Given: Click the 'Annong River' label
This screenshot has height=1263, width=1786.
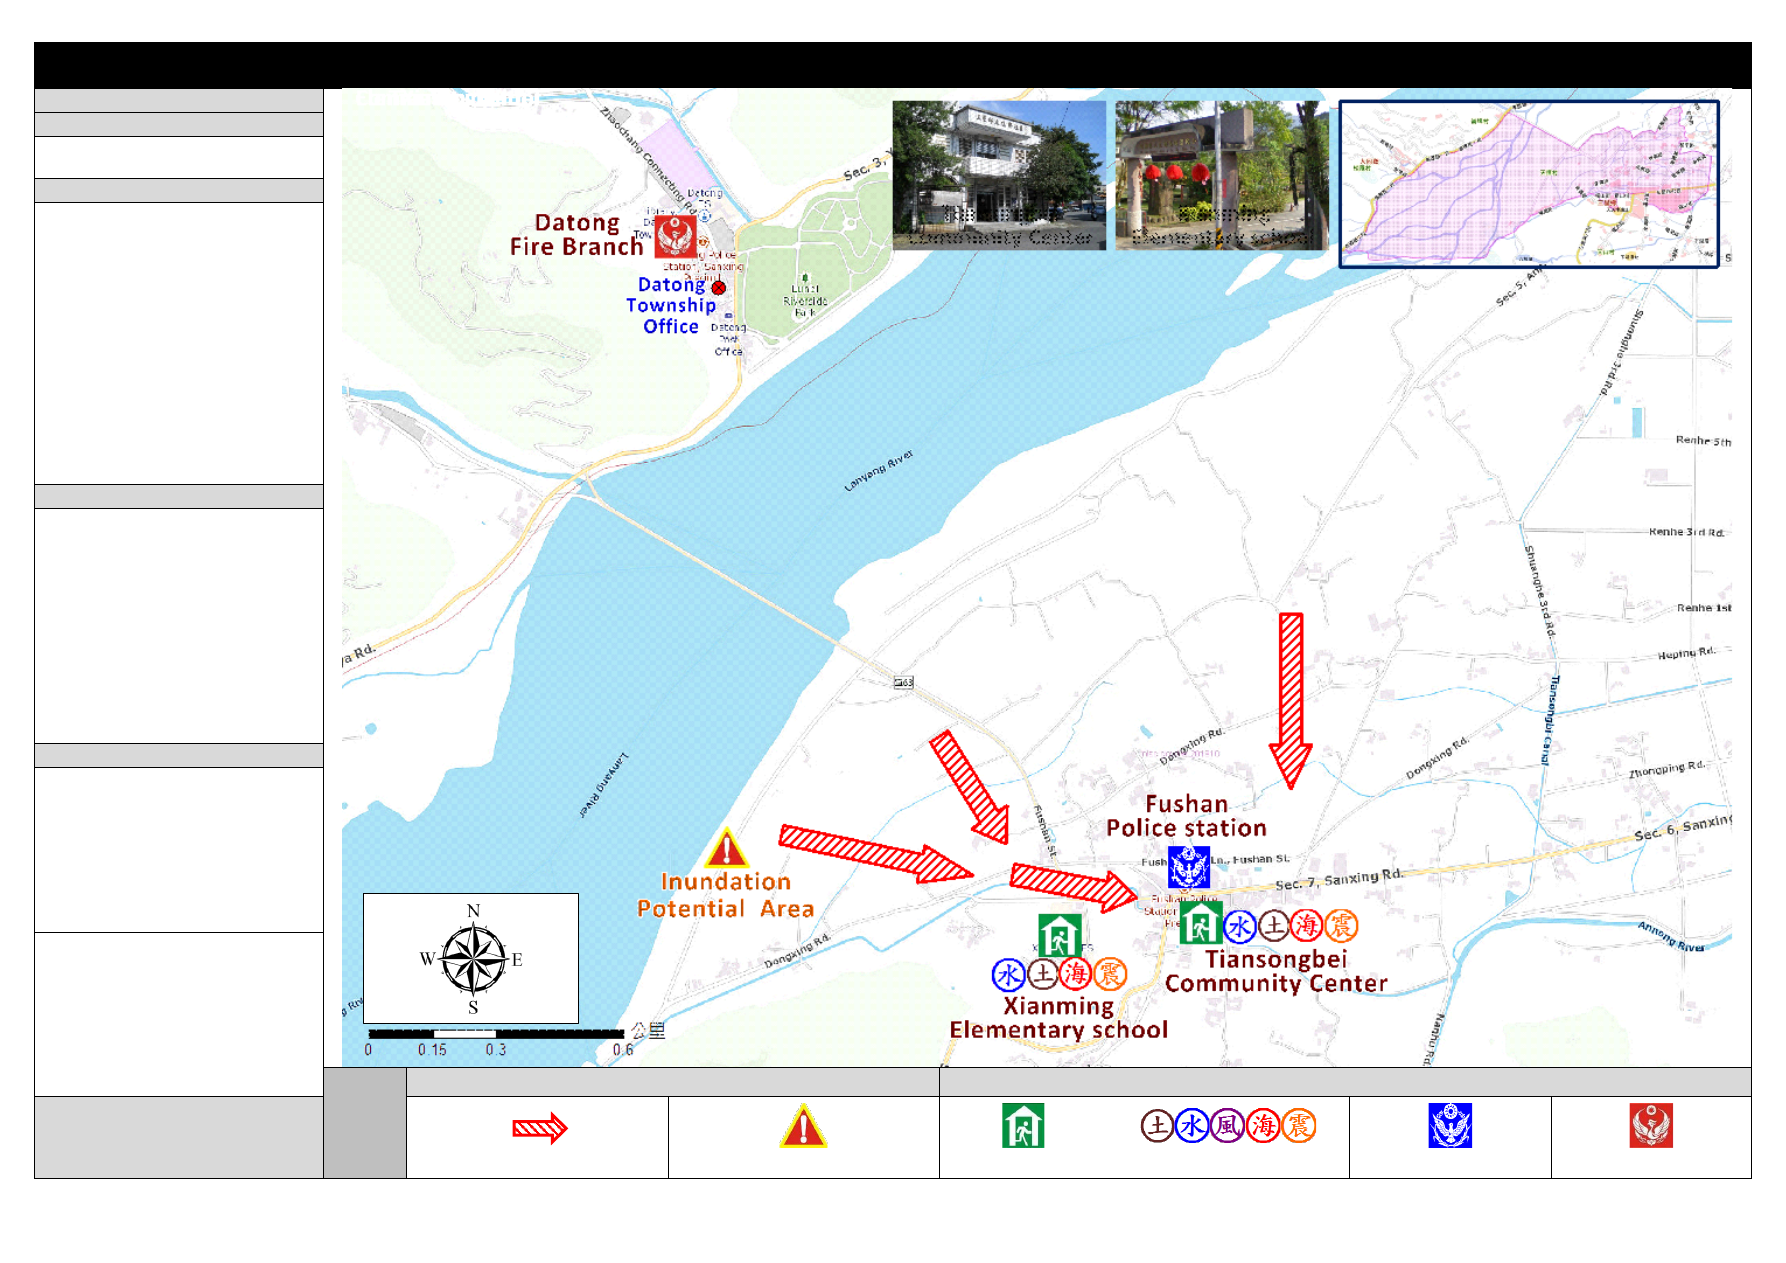Looking at the screenshot, I should (1671, 936).
